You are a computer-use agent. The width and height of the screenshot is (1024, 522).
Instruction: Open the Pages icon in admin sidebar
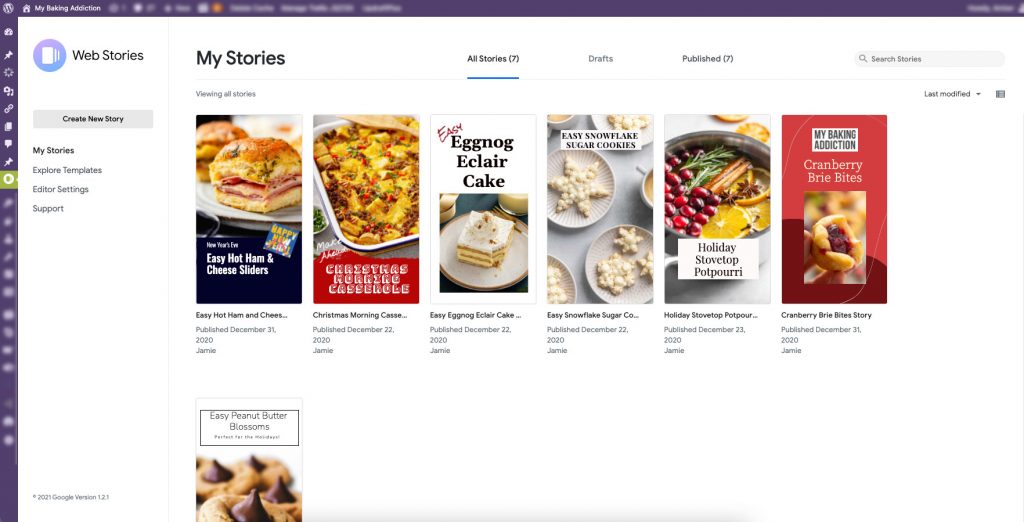pos(9,126)
